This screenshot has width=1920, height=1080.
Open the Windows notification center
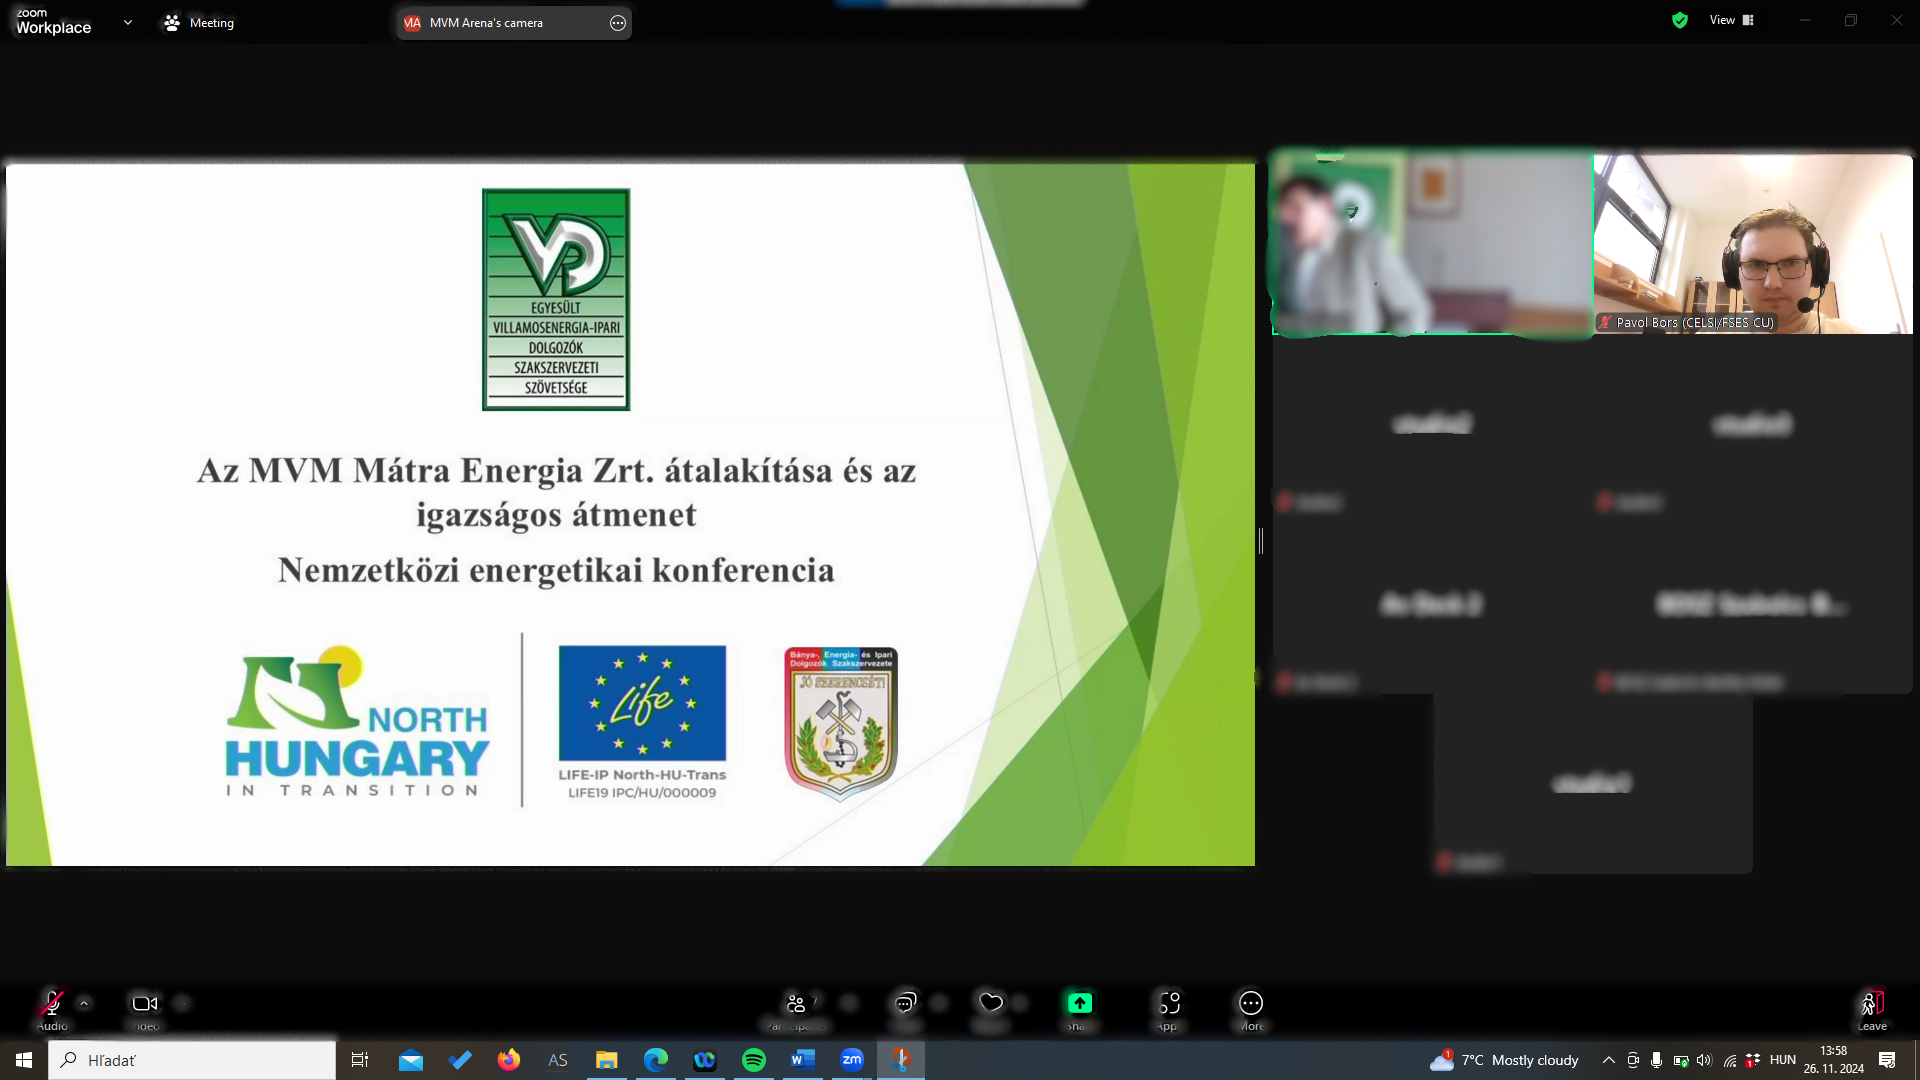1887,1060
